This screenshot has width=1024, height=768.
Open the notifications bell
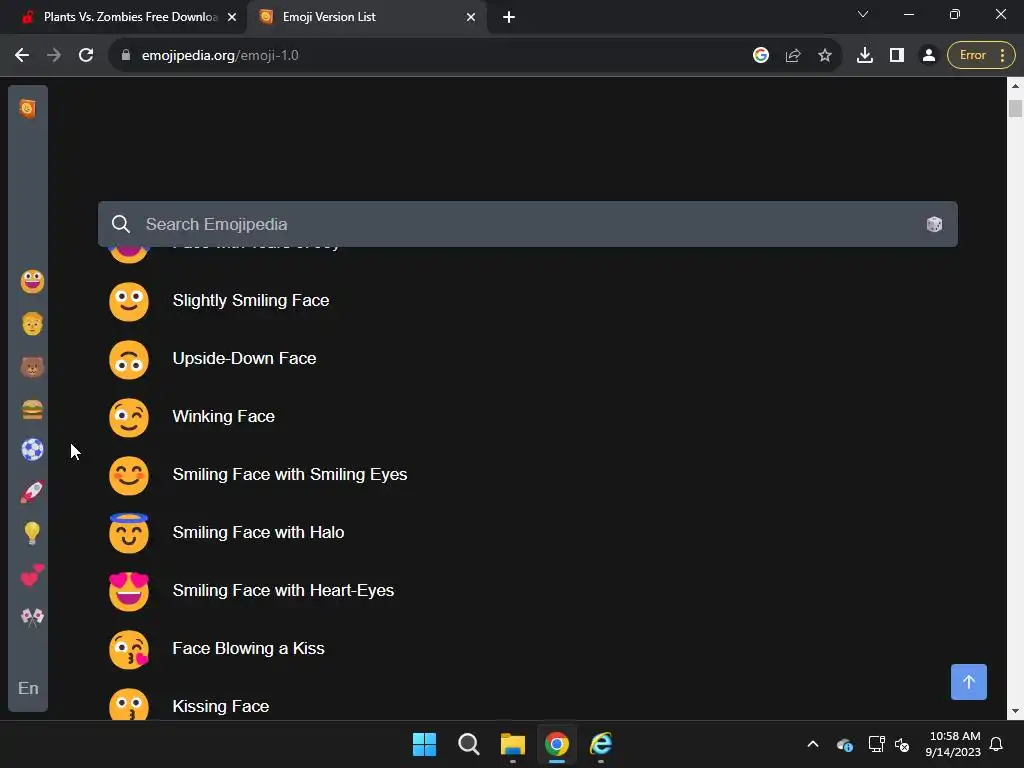997,744
